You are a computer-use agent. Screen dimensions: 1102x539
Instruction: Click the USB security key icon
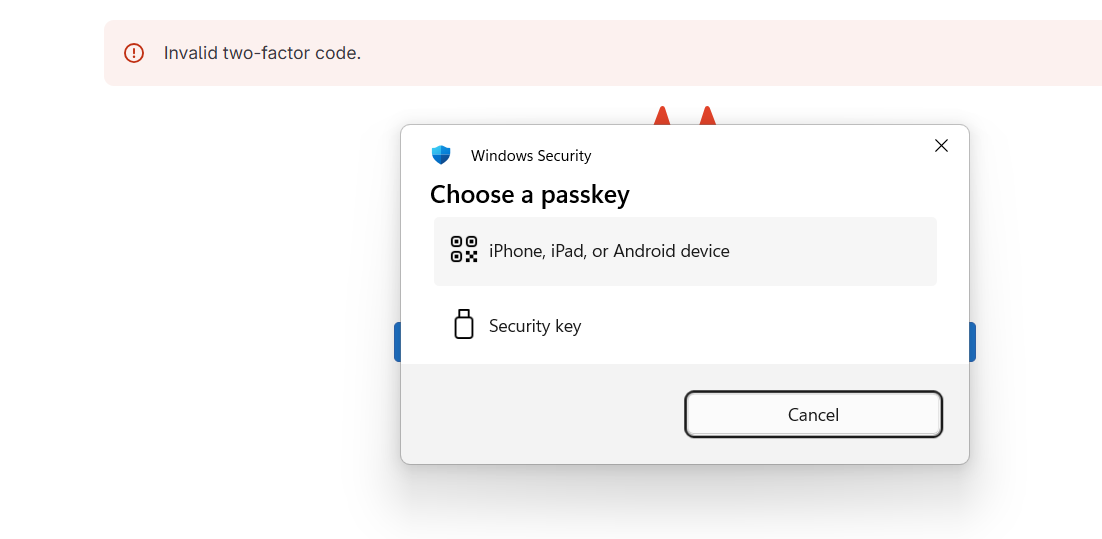463,325
